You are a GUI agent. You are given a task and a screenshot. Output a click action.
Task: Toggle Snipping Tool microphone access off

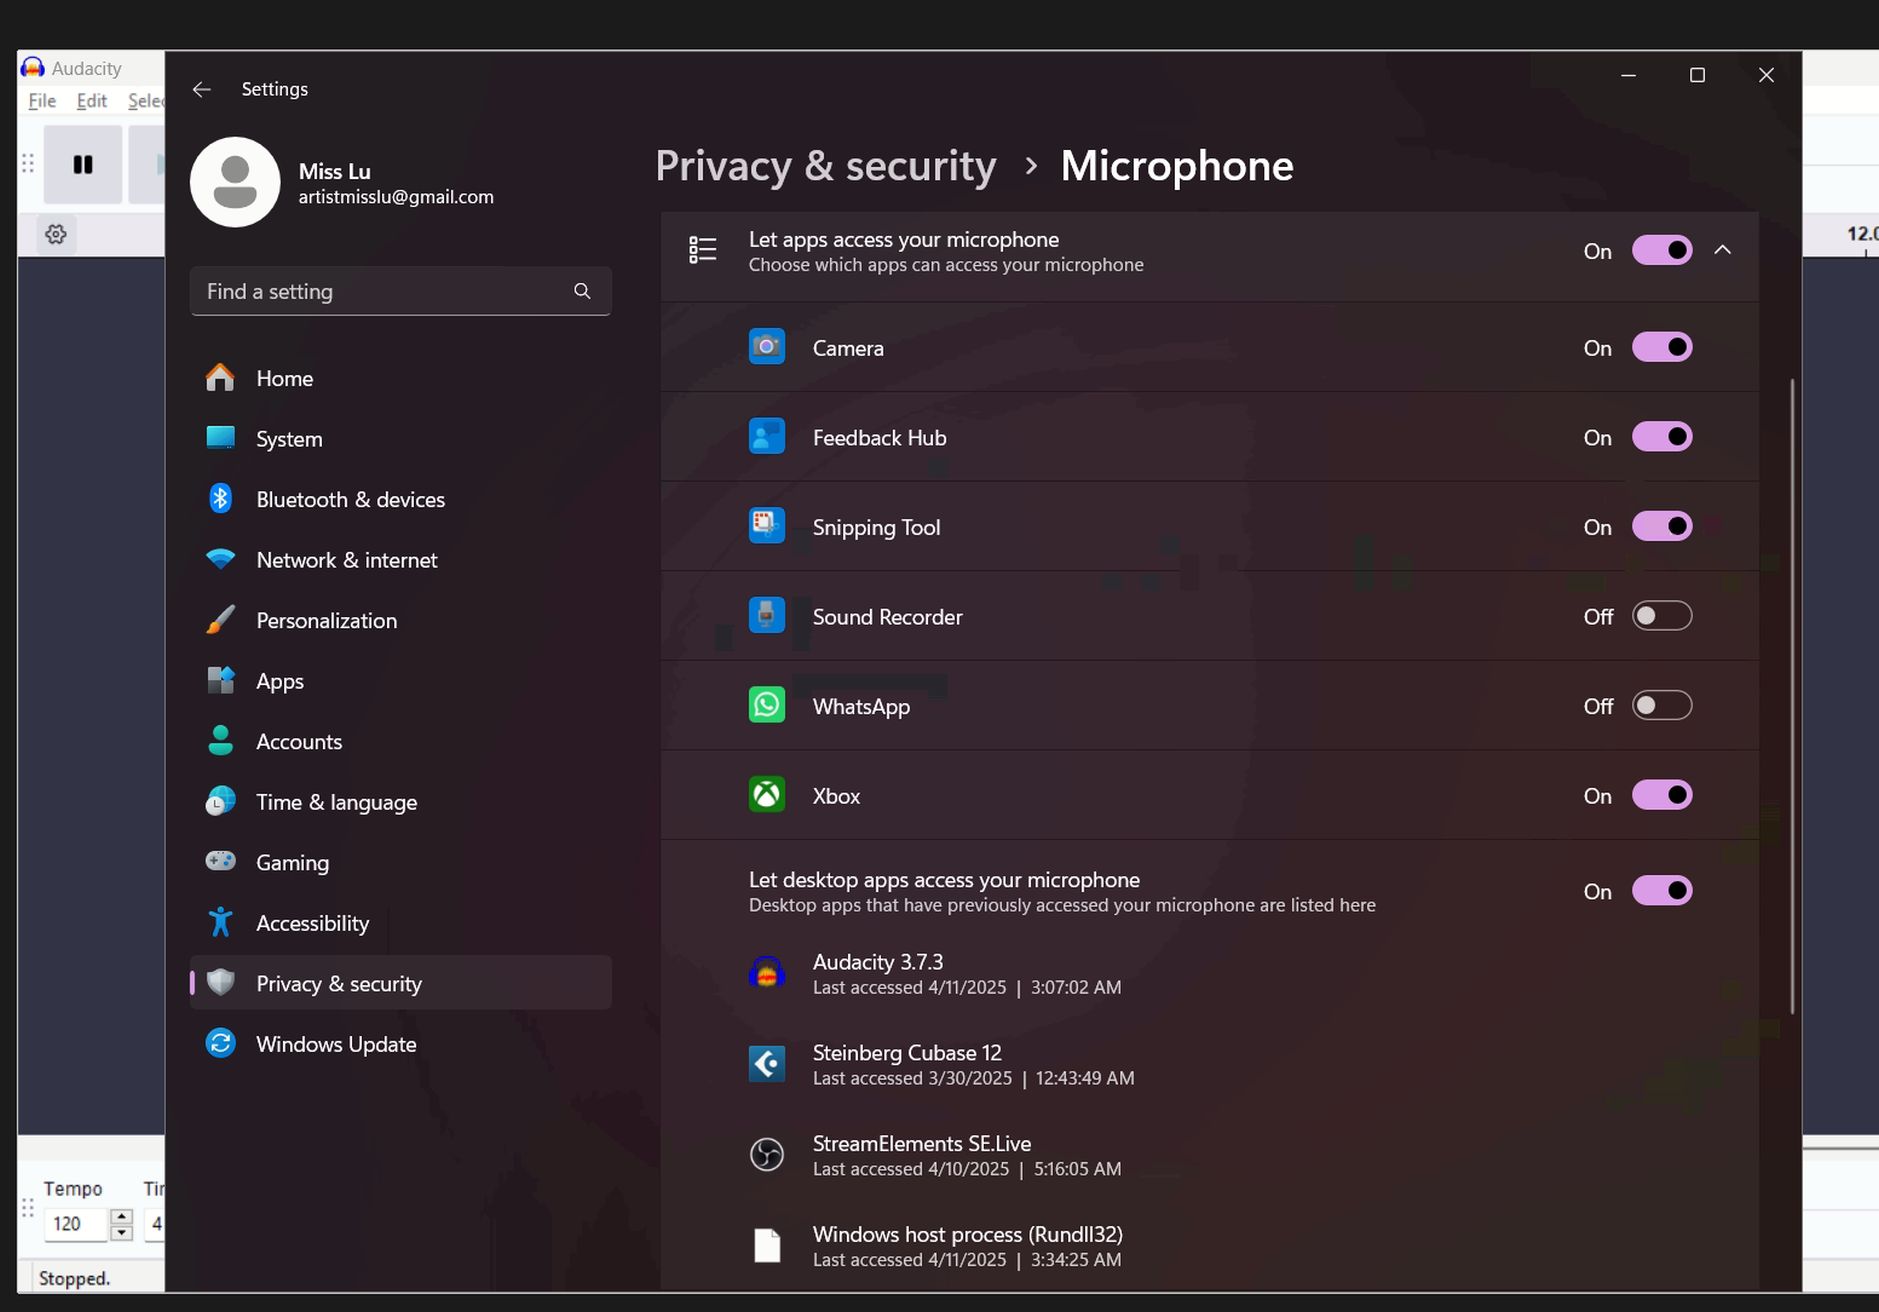[x=1662, y=526]
